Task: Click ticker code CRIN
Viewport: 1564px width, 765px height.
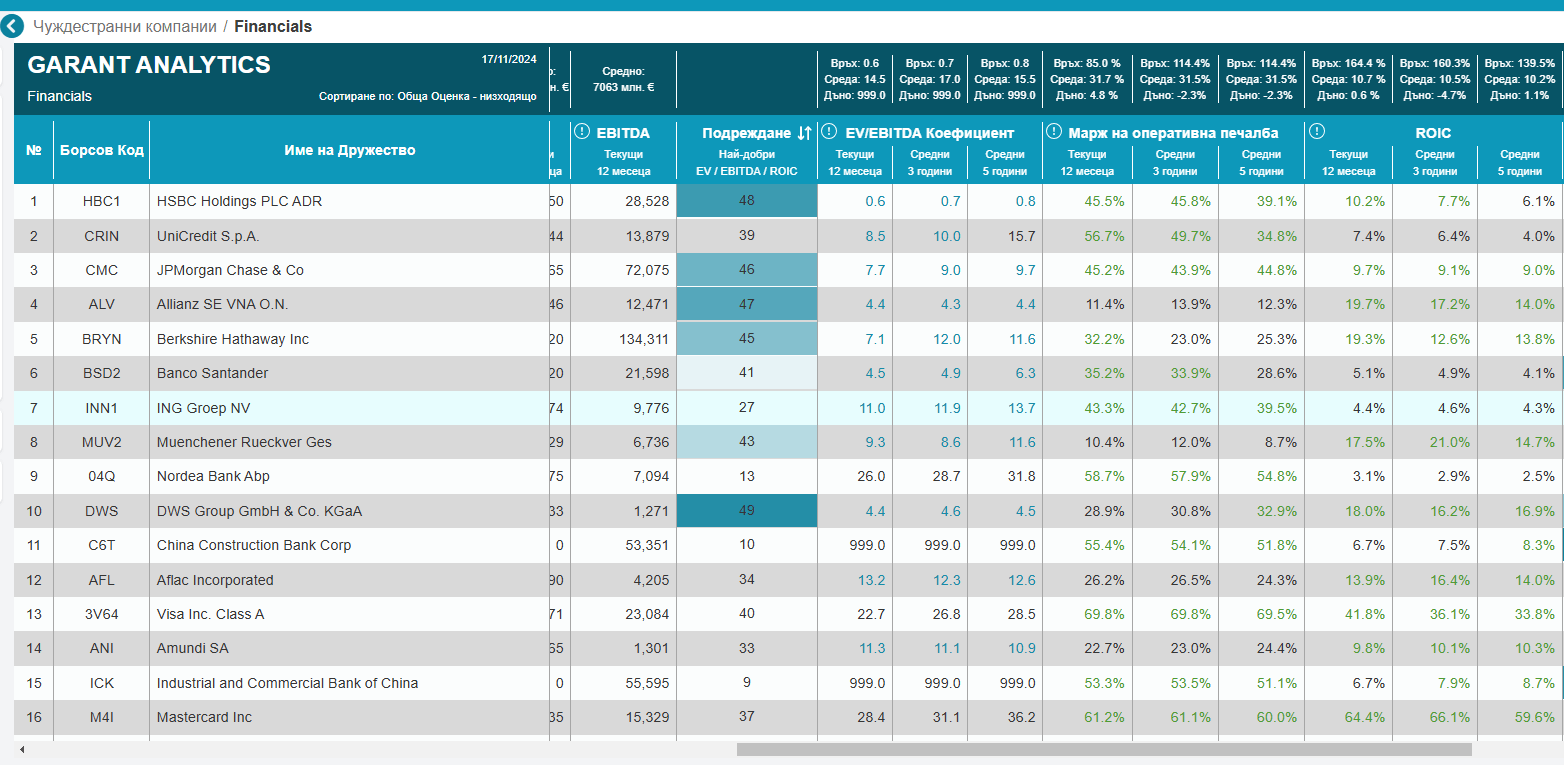Action: 101,236
